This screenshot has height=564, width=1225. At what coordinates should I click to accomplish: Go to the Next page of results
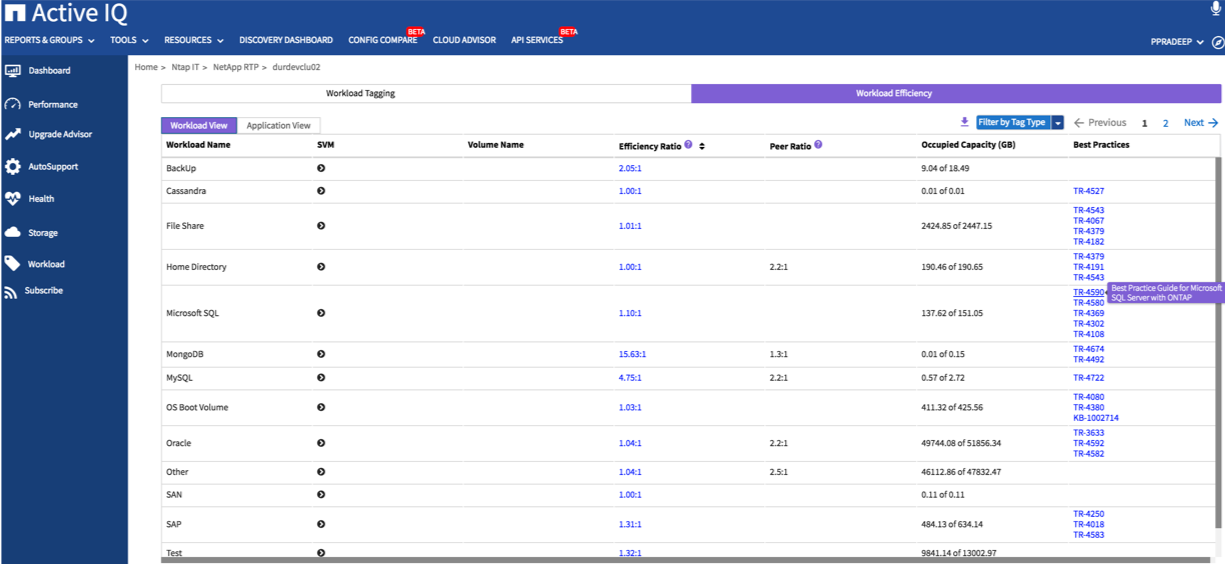(x=1200, y=123)
